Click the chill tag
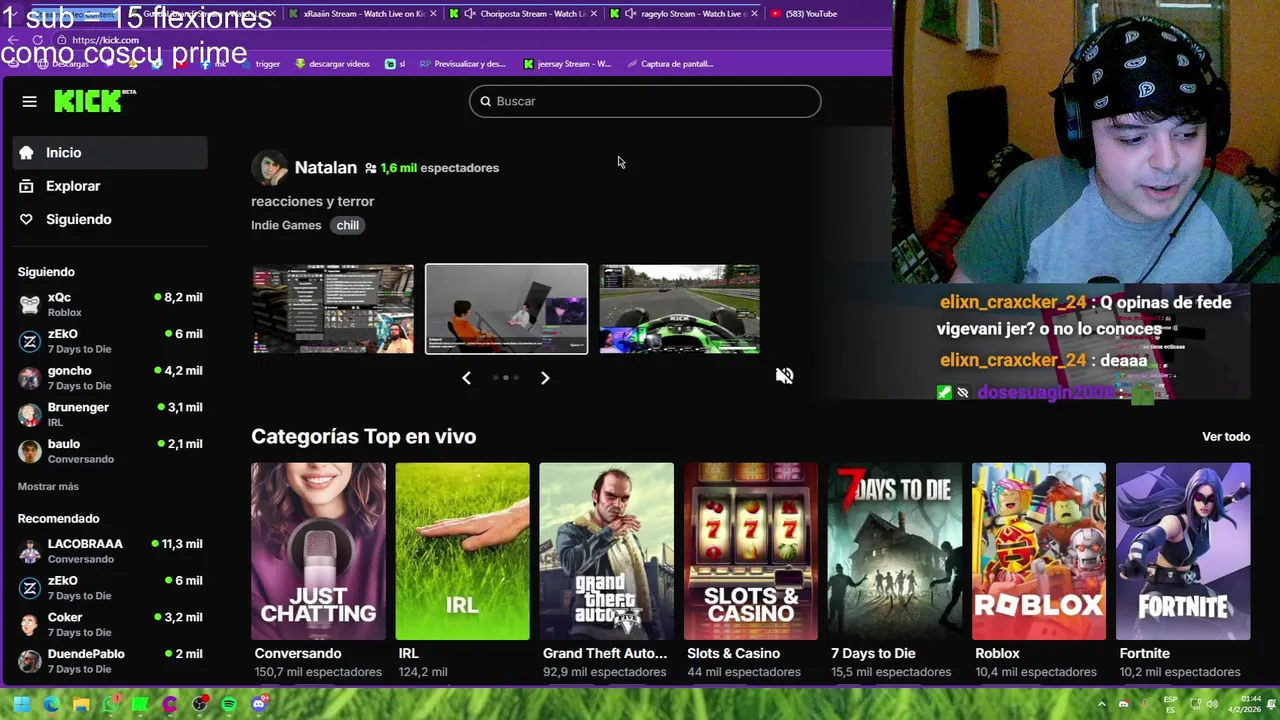The height and width of the screenshot is (720, 1280). pyautogui.click(x=347, y=225)
